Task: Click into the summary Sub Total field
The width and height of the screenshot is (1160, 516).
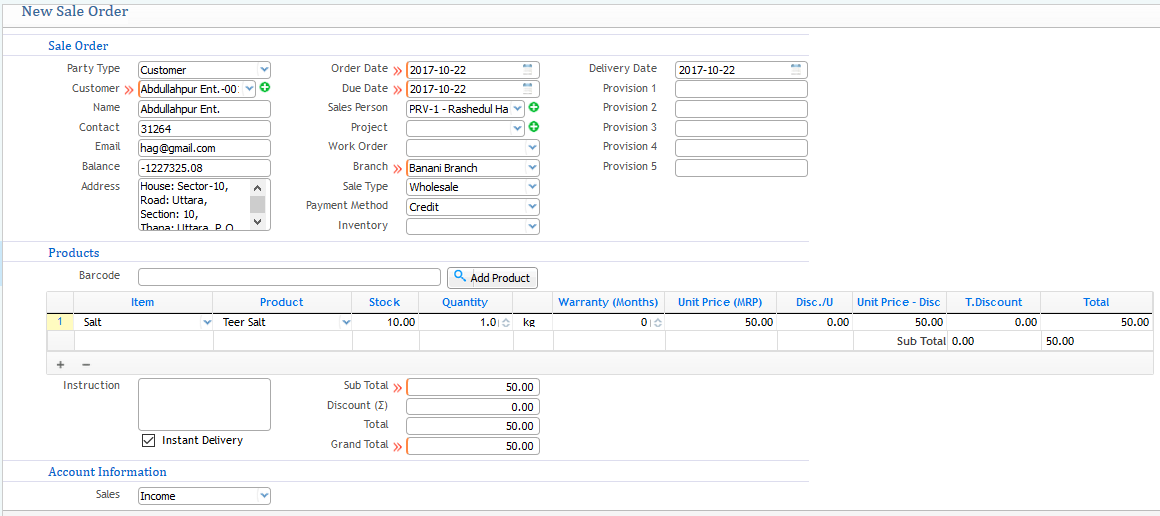Action: pos(473,387)
